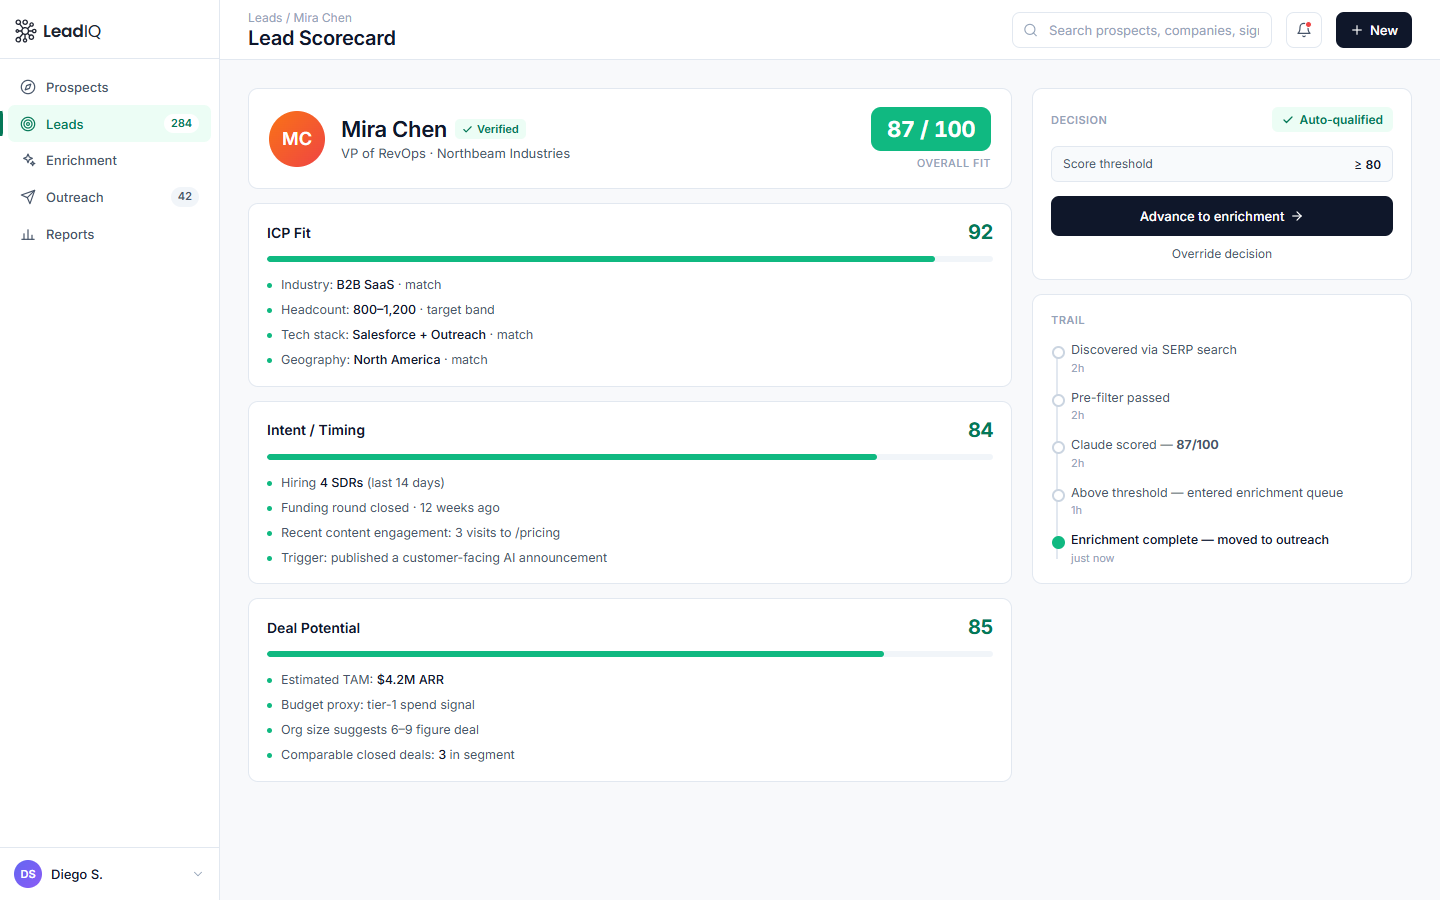Viewport: 1440px width, 900px height.
Task: Click Advance to enrichment button
Action: 1222,216
